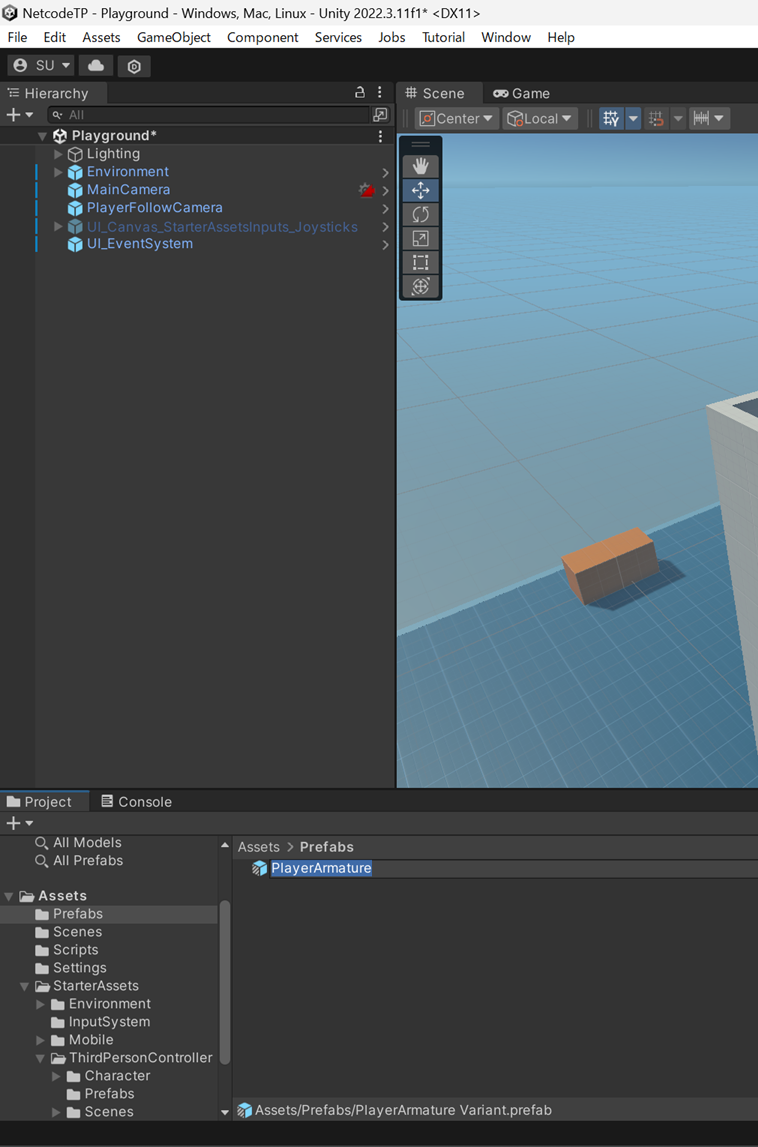Viewport: 758px width, 1147px height.
Task: Toggle grid visibility in Scene view
Action: [x=611, y=118]
